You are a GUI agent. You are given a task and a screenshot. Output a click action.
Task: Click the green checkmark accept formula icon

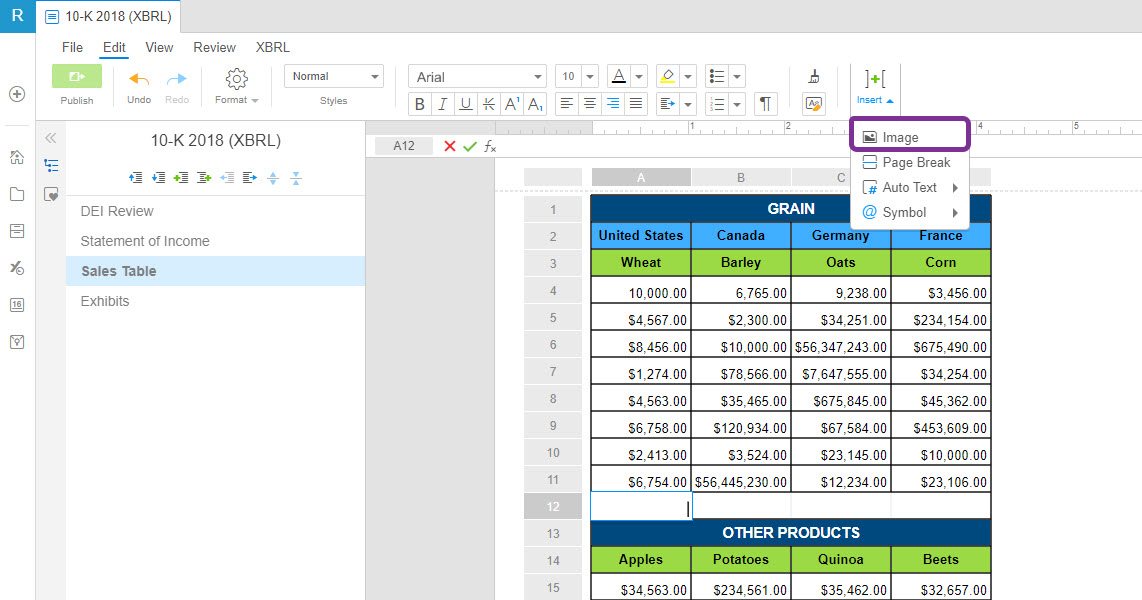(469, 146)
